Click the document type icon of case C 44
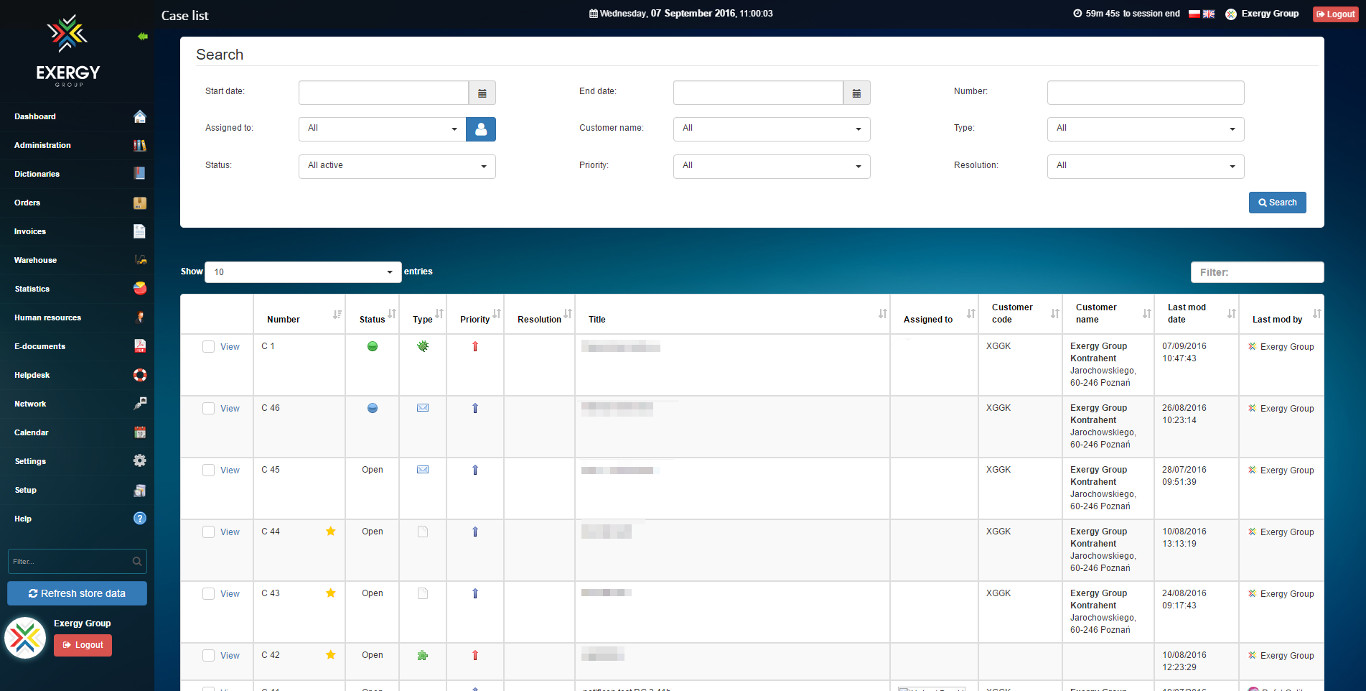Screen dimensions: 1366x691 [422, 531]
